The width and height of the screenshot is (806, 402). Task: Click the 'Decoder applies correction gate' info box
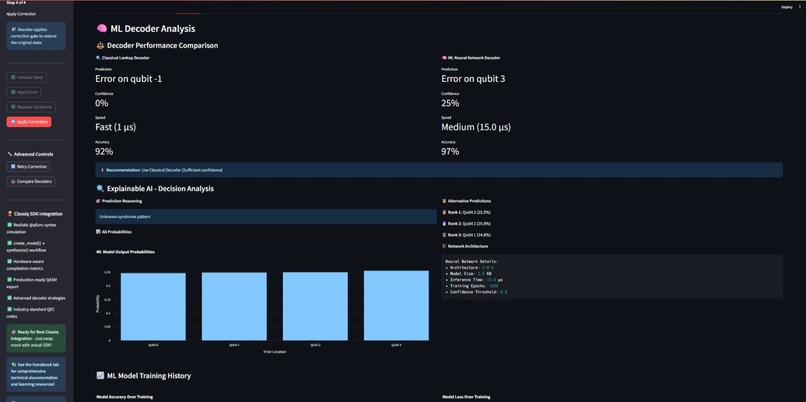pyautogui.click(x=36, y=36)
